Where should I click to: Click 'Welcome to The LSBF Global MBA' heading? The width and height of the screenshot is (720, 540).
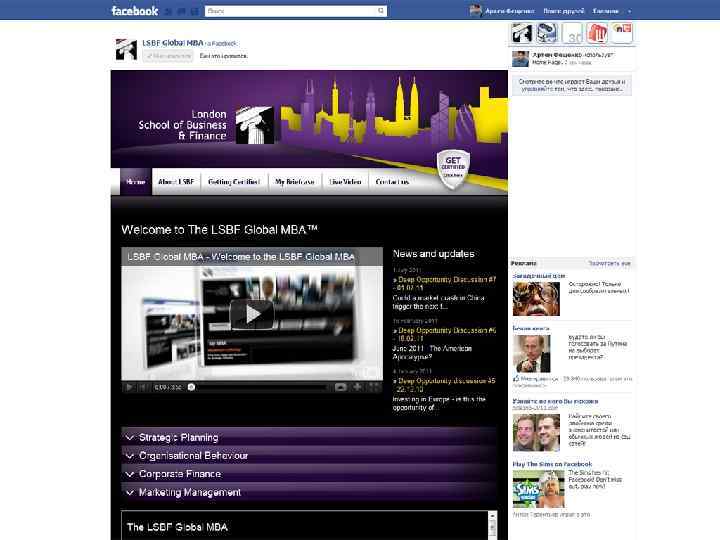pos(219,230)
